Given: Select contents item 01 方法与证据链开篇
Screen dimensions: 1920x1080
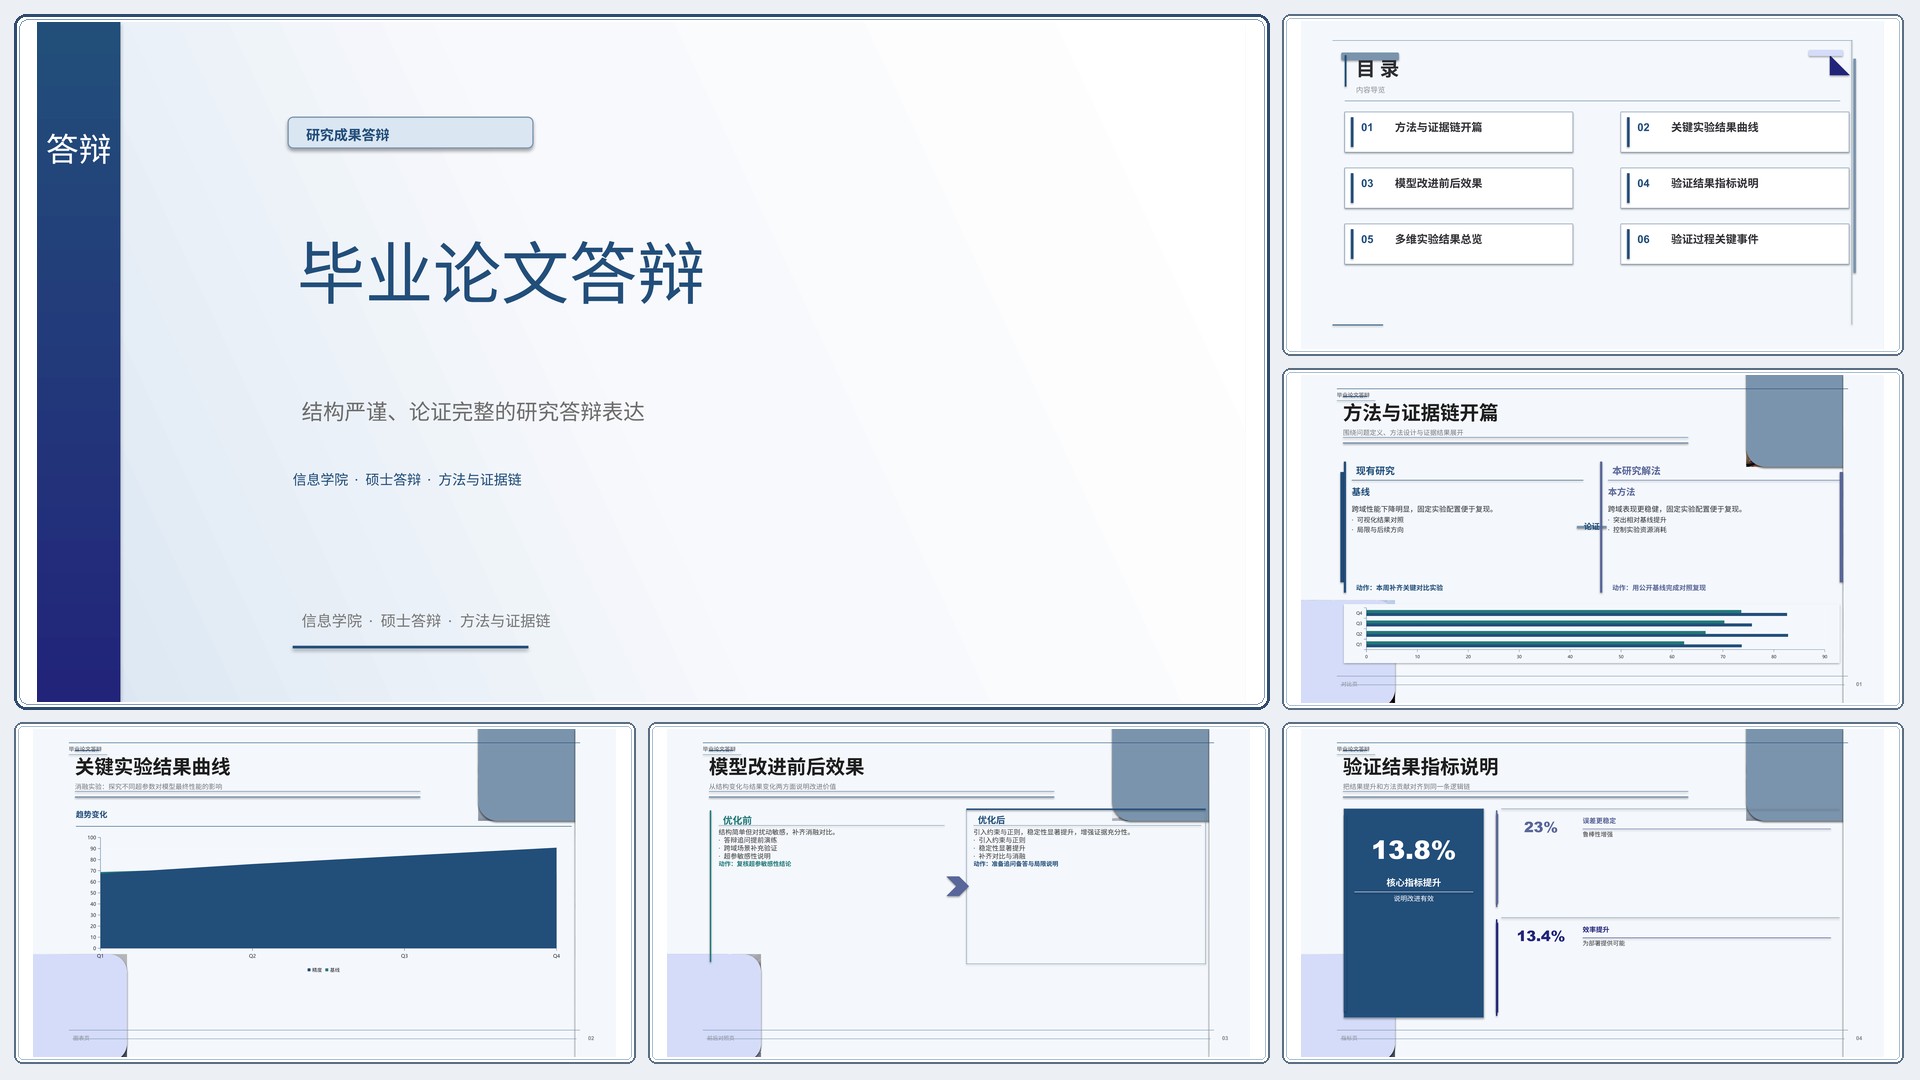Looking at the screenshot, I should (1459, 132).
